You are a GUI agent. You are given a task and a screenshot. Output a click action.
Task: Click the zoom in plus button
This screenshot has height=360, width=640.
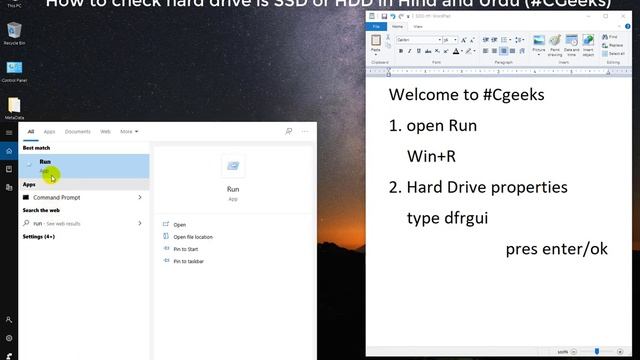[620, 351]
